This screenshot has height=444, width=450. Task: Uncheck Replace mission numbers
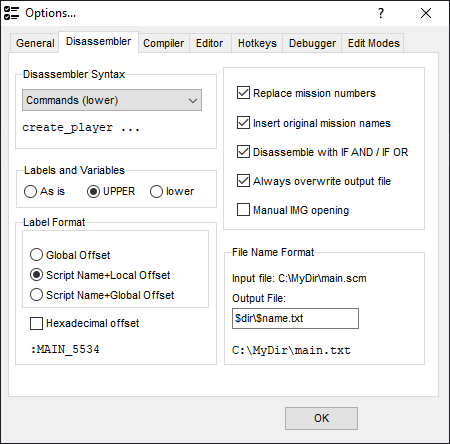click(243, 93)
